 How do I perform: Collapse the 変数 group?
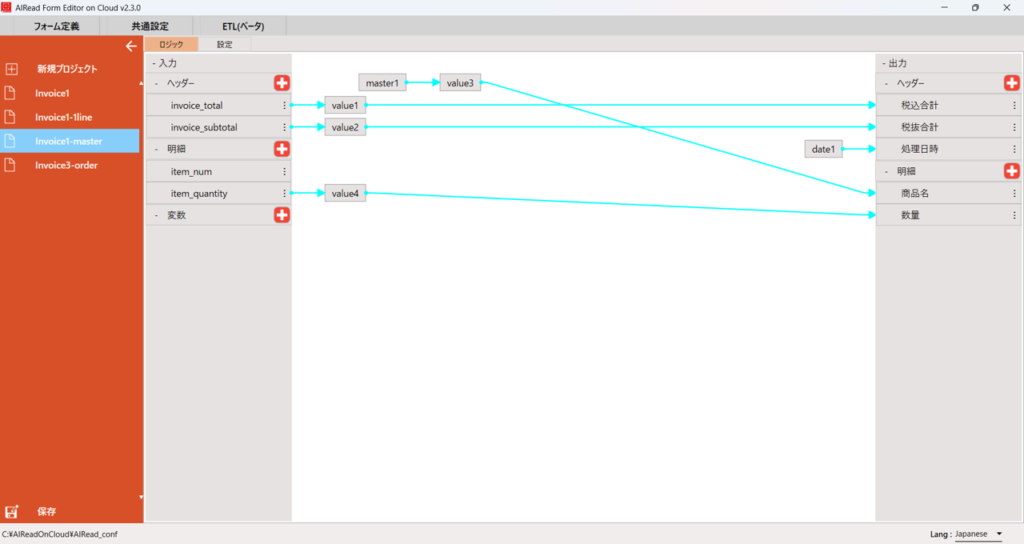[x=155, y=215]
